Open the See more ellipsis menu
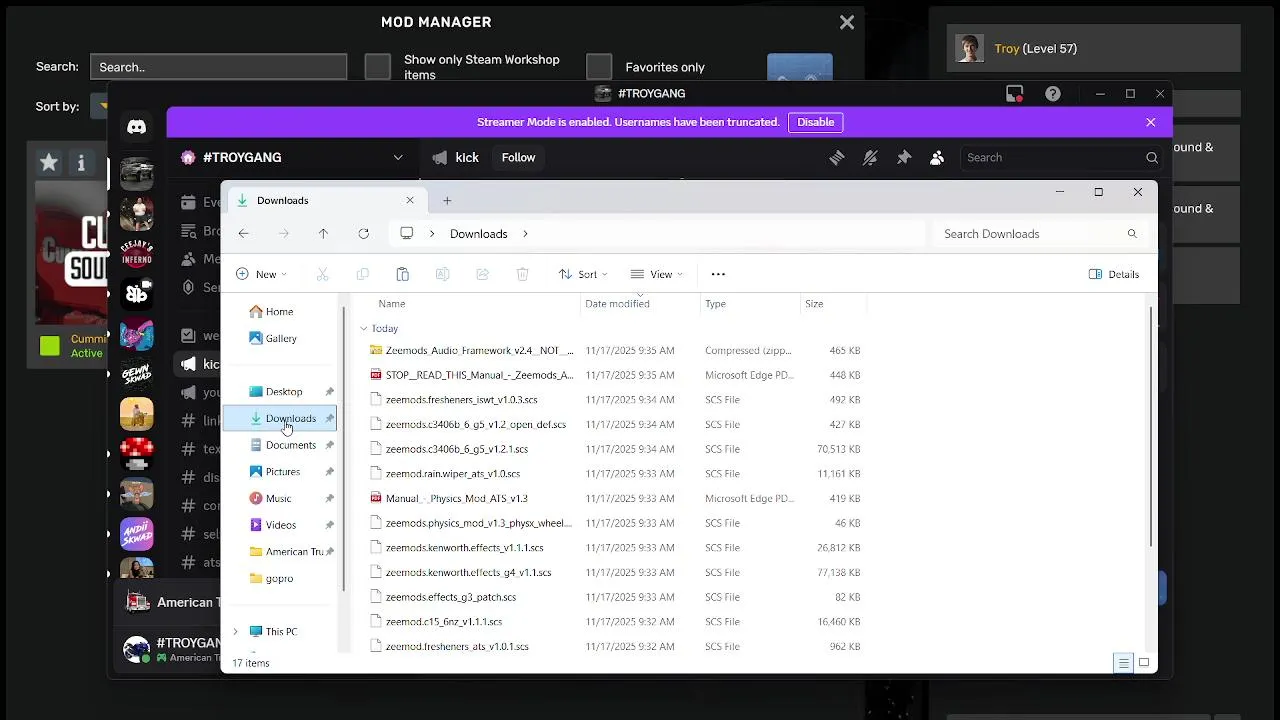 [718, 274]
